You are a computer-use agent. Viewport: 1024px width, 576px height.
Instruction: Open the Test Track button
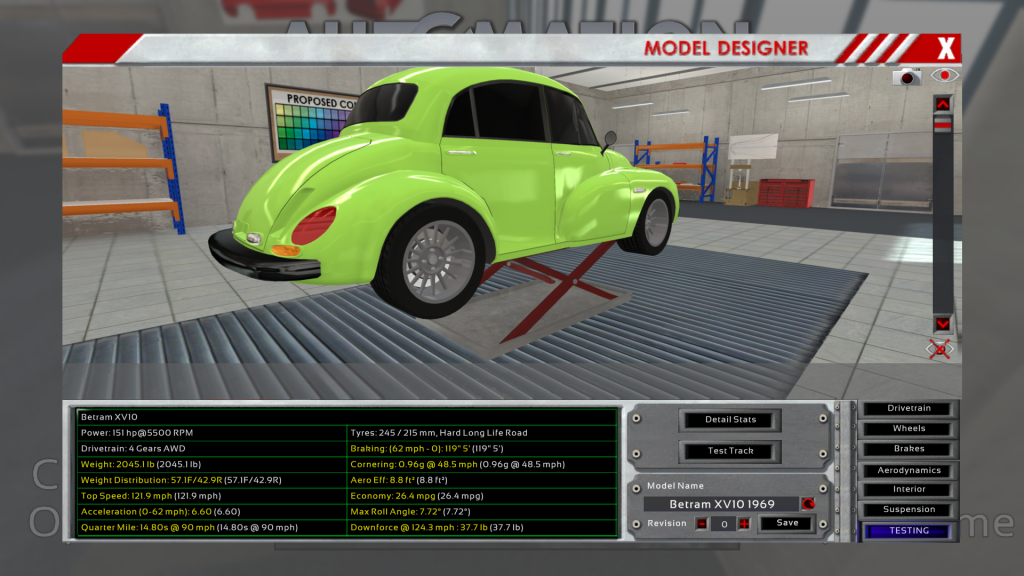coord(730,451)
